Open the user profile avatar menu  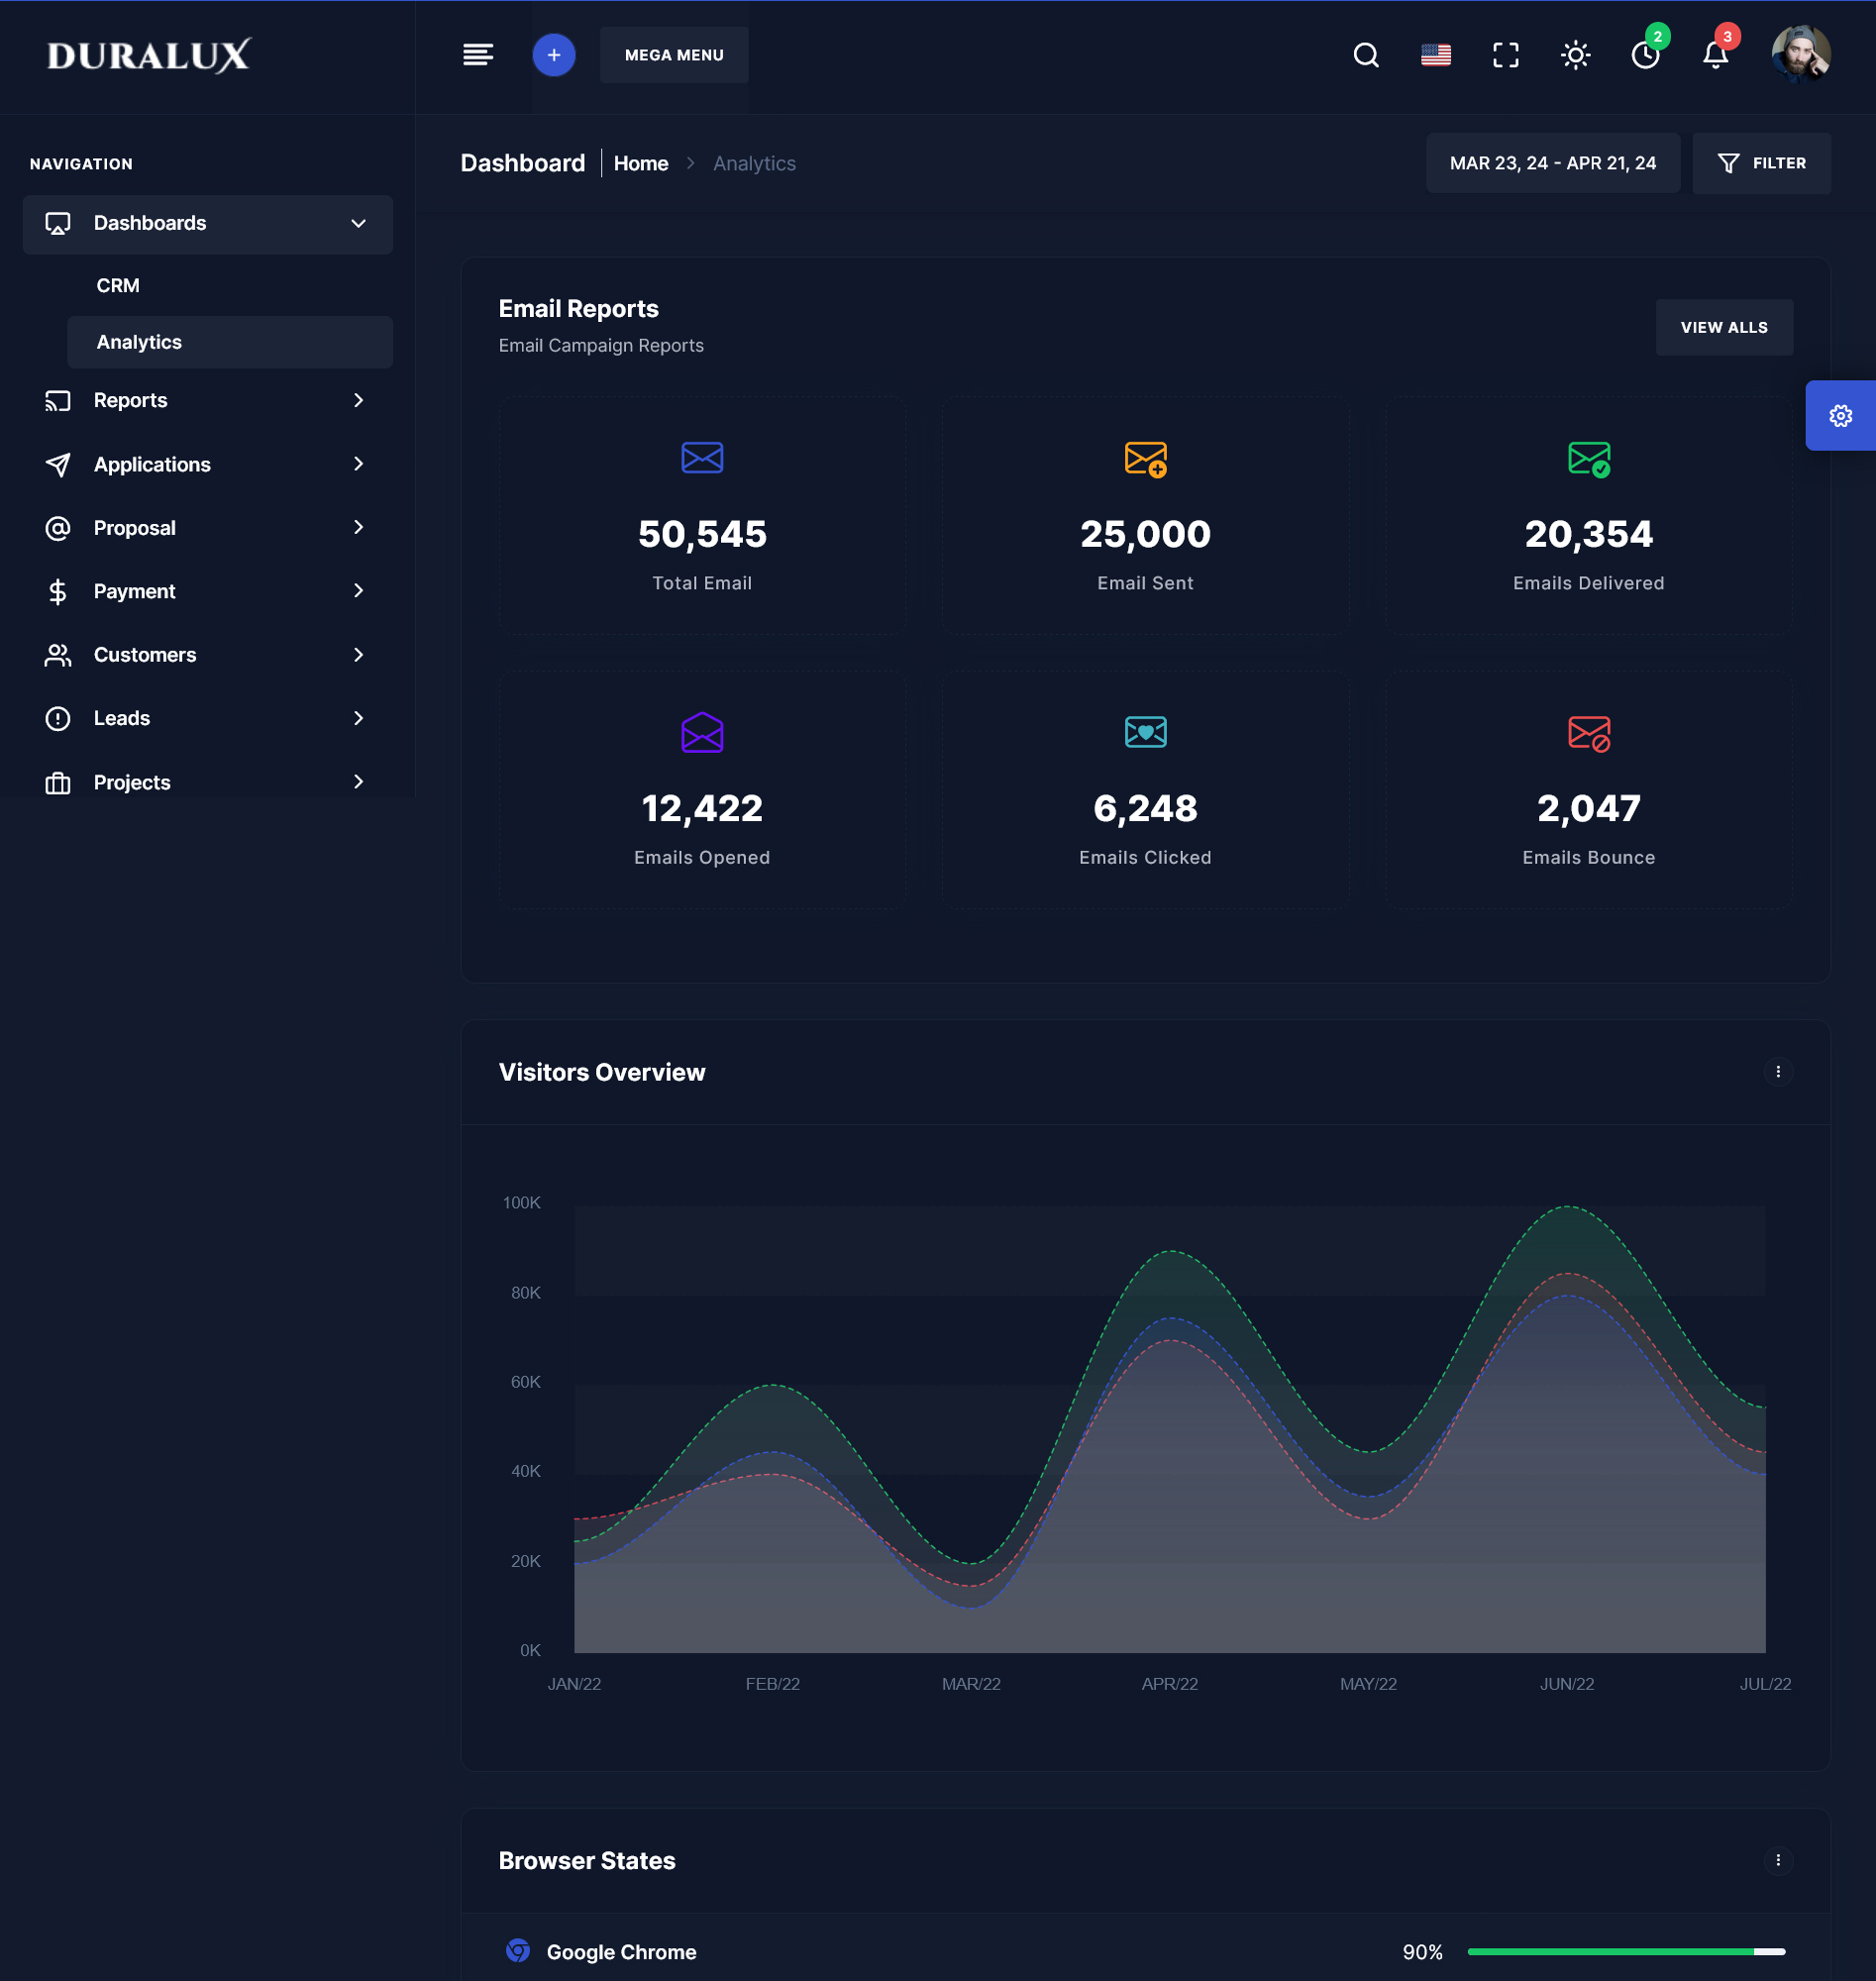coord(1801,55)
